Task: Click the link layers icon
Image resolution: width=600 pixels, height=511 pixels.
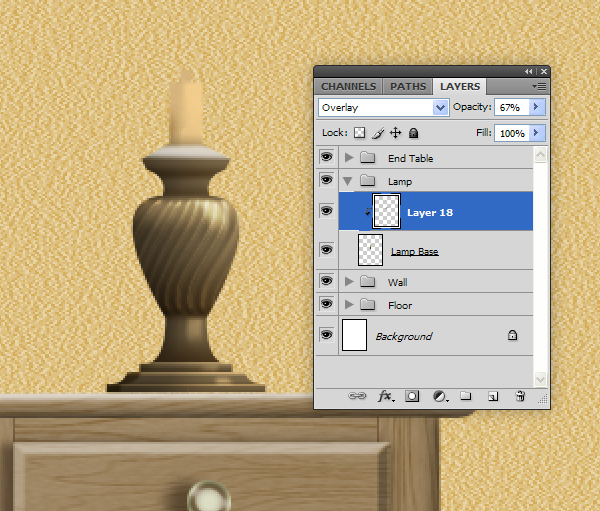Action: [357, 397]
